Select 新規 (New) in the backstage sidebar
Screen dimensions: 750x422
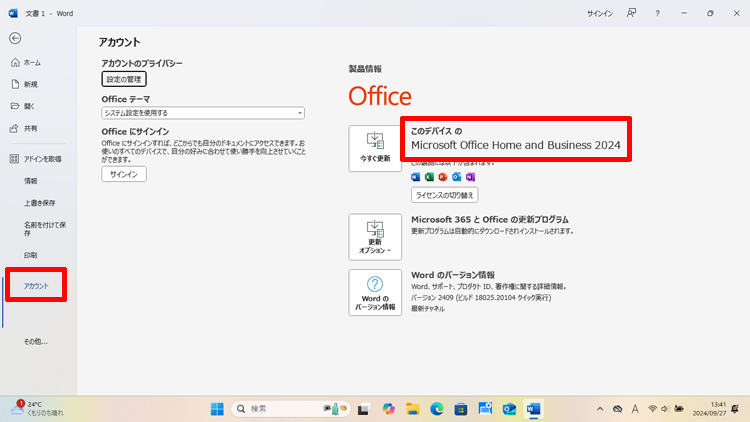pos(30,84)
